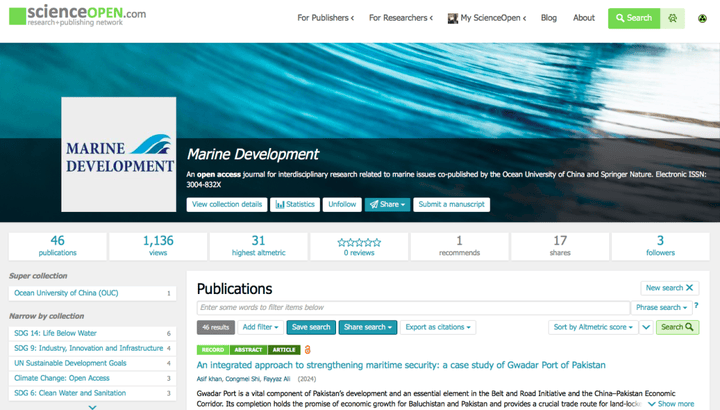Click author Fayyaz Ali
Image resolution: width=720 pixels, height=410 pixels.
(277, 379)
